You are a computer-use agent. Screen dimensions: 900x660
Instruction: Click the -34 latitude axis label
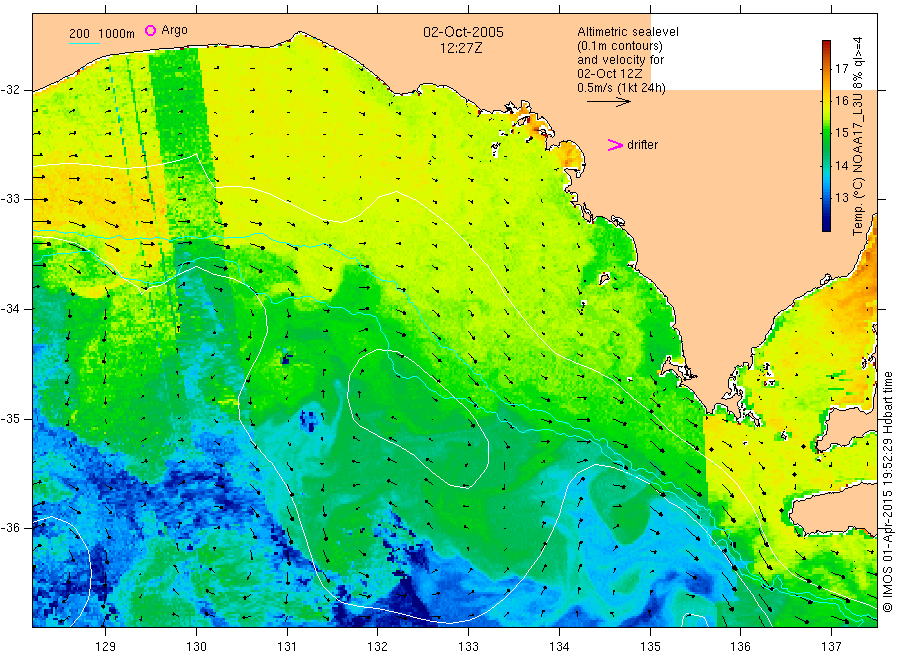(11, 309)
